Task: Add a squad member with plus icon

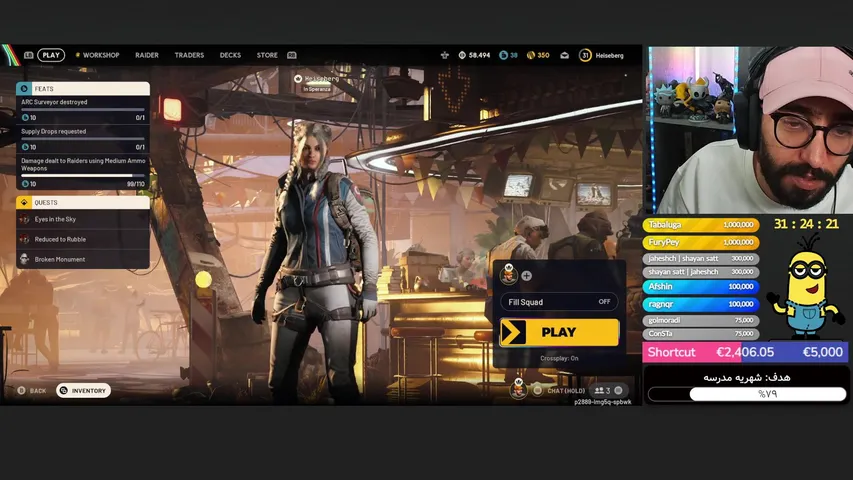Action: pos(527,275)
